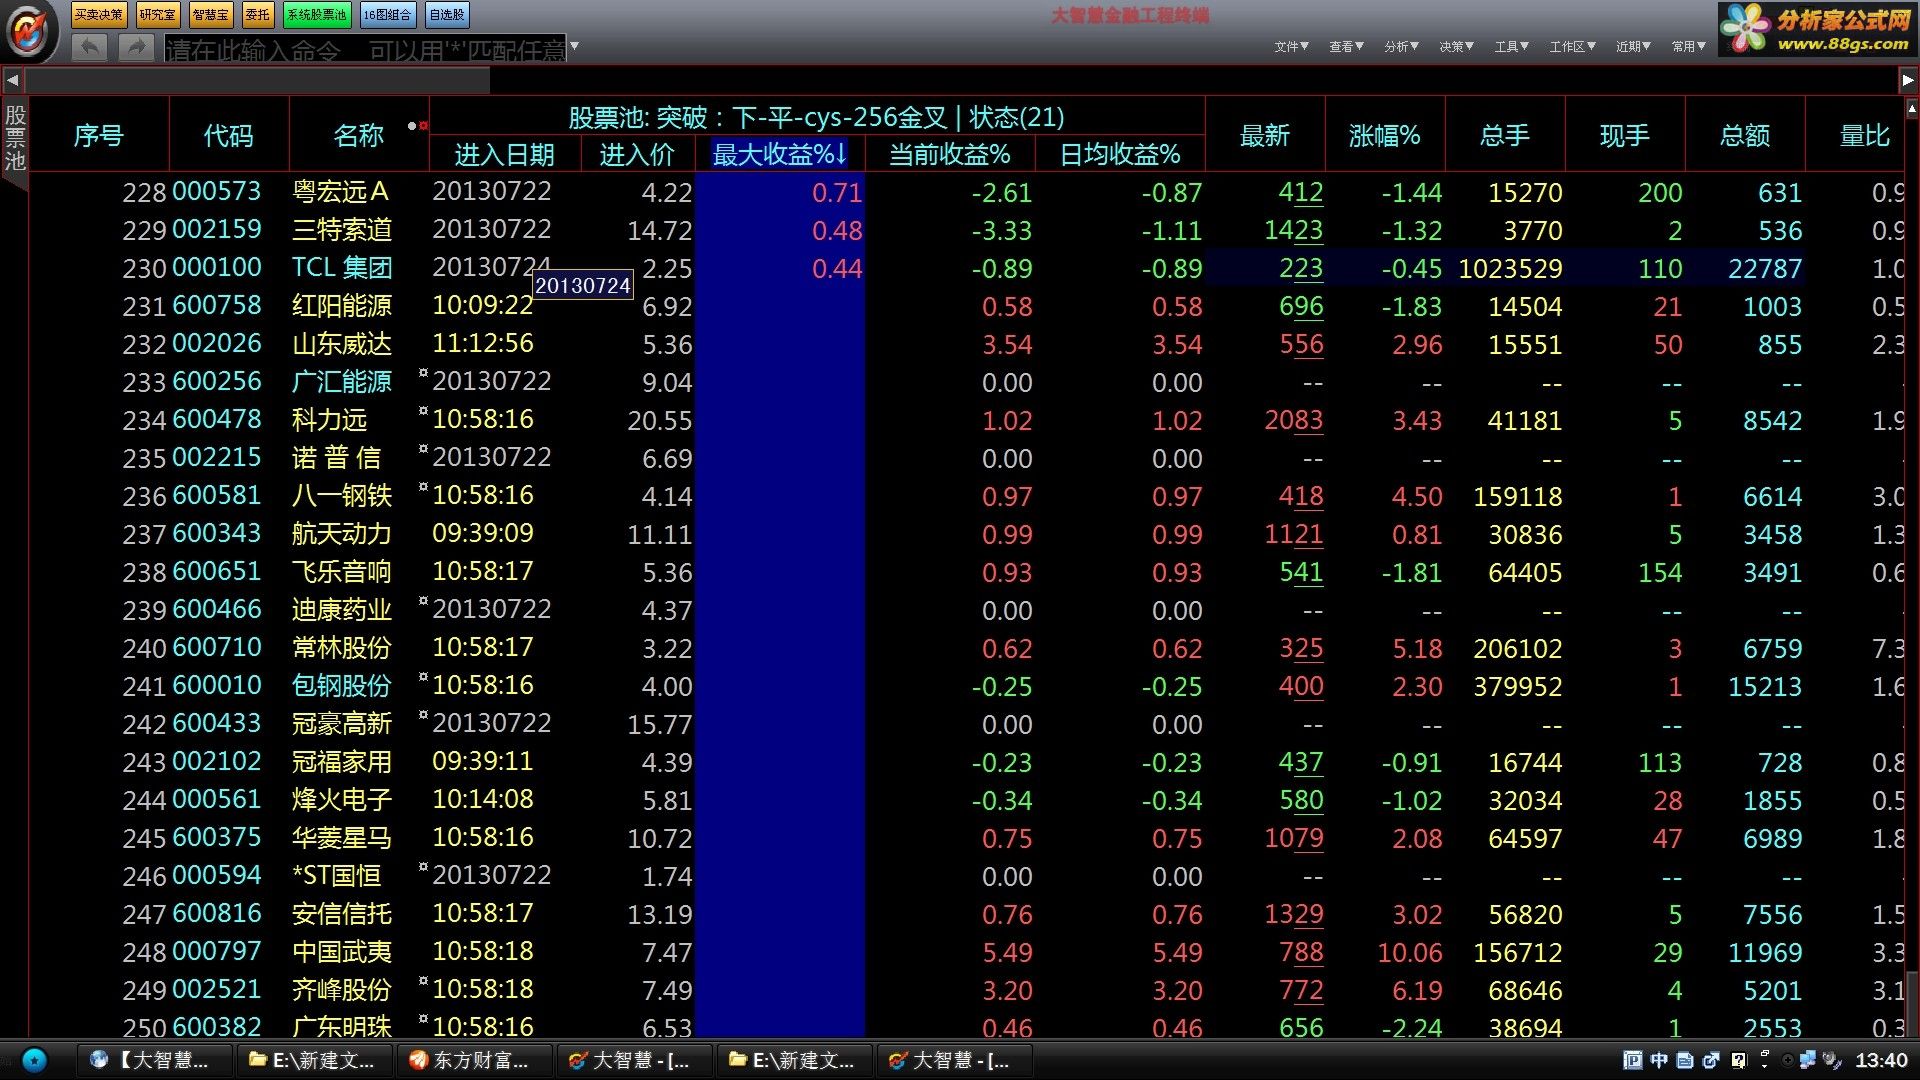The image size is (1920, 1080).
Task: Select stock code 000100 for TCL 集团
Action: click(x=217, y=268)
